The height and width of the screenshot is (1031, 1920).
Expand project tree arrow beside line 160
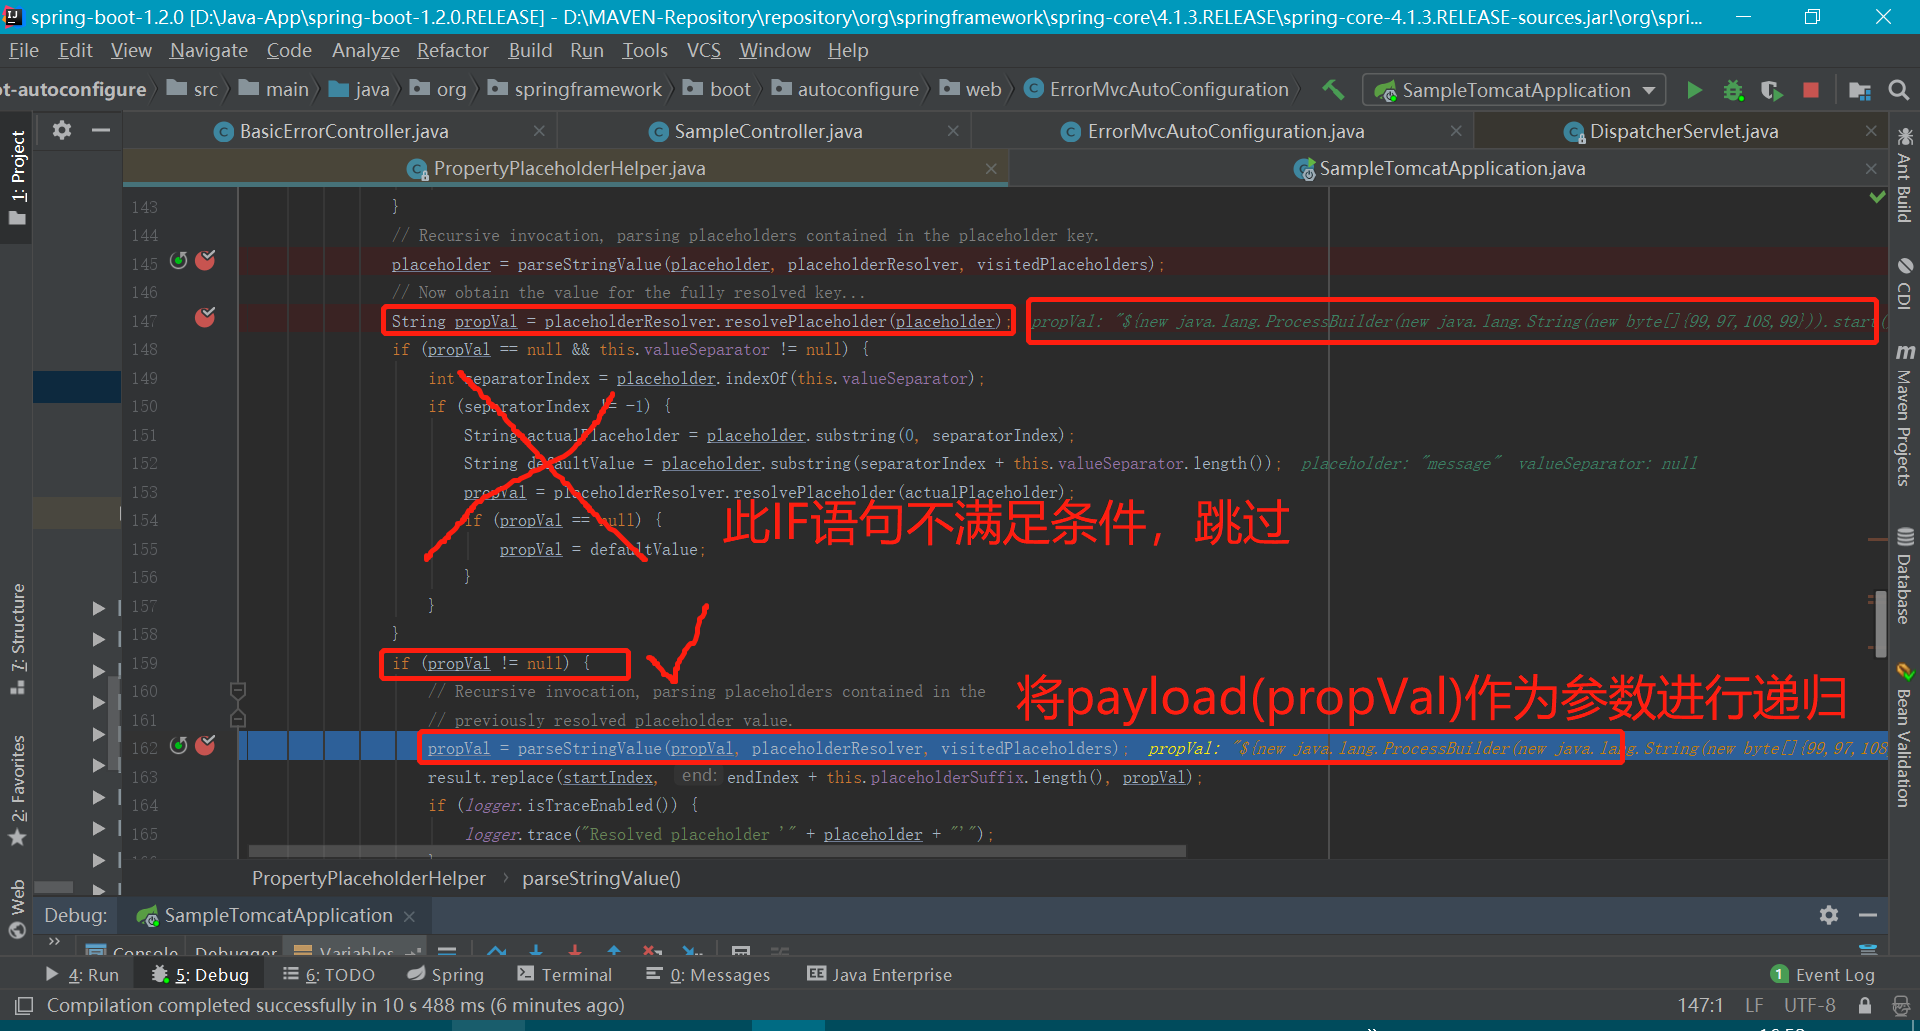[98, 702]
